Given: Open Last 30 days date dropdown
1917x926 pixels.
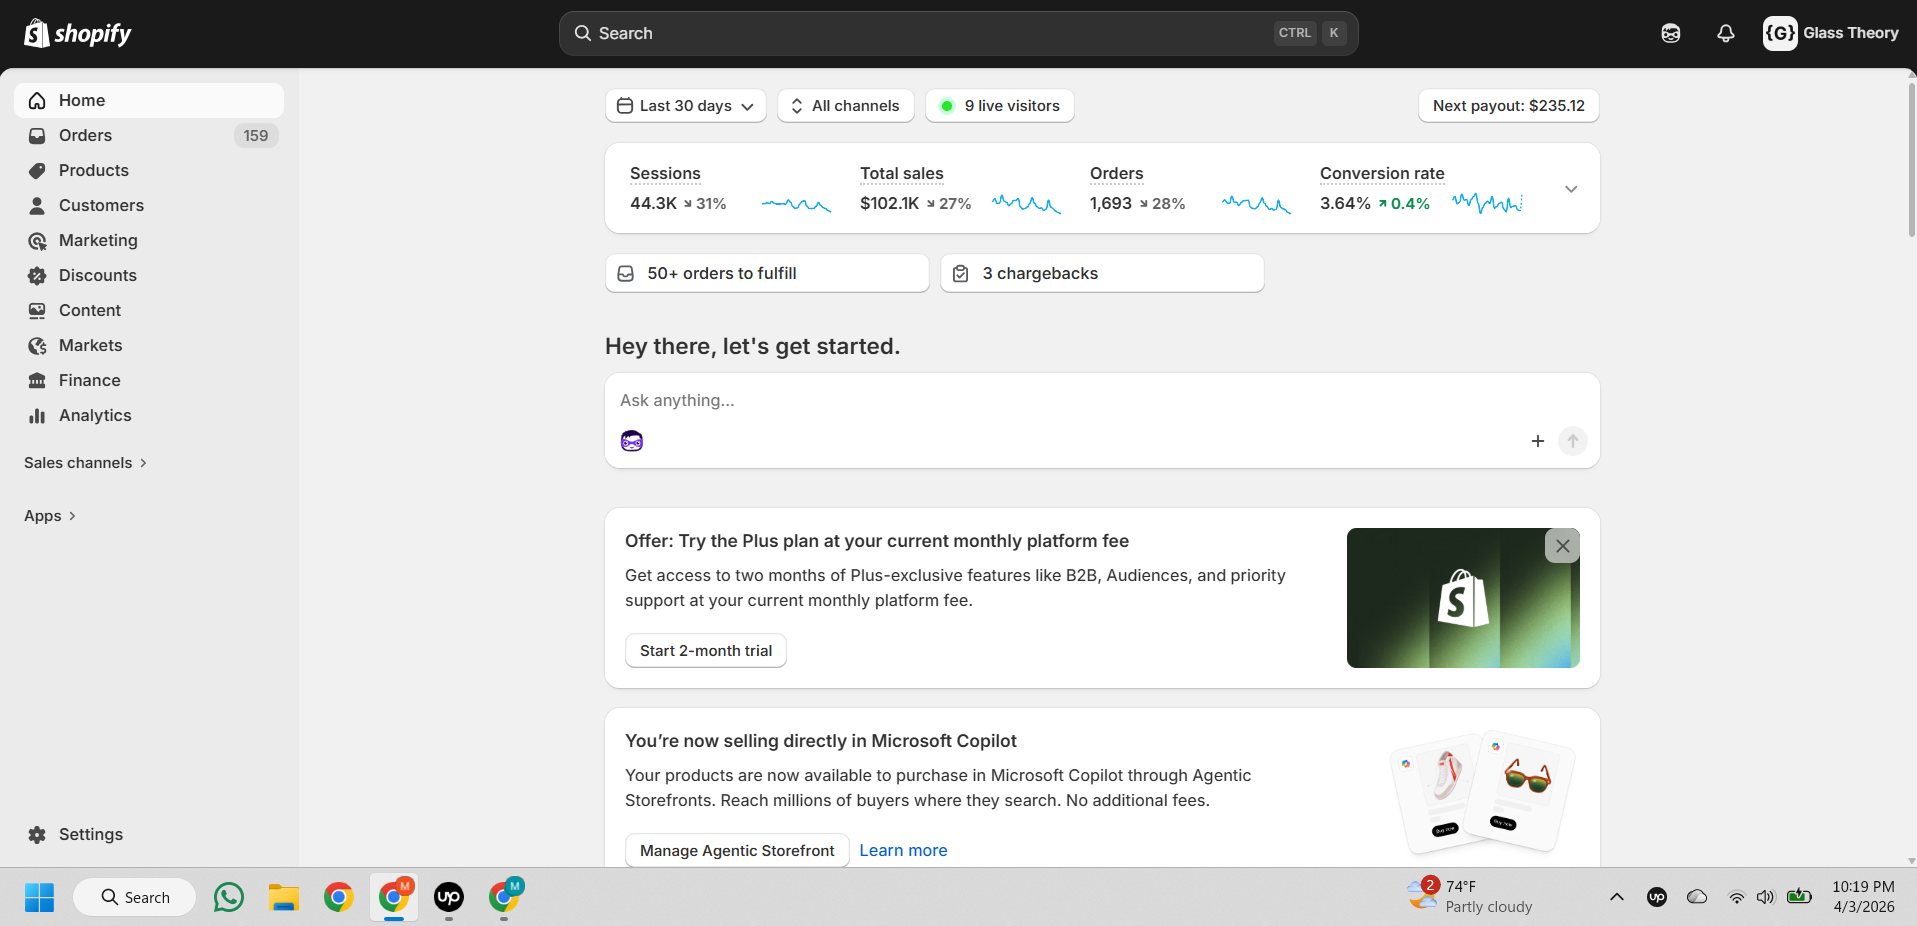Looking at the screenshot, I should 685,106.
